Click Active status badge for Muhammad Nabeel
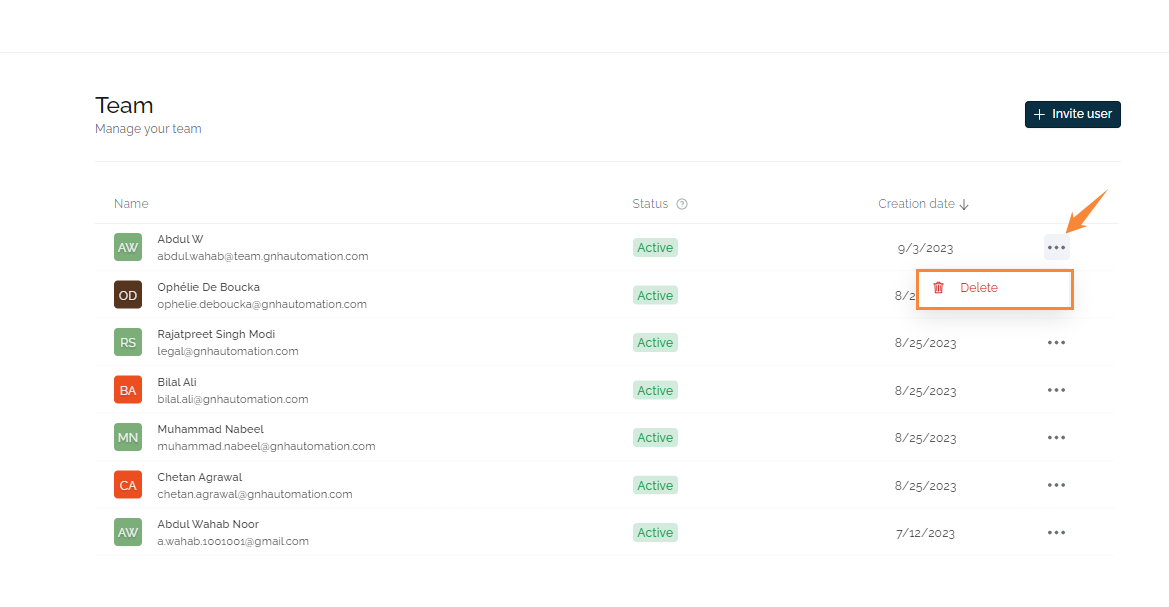The width and height of the screenshot is (1169, 607). coord(655,438)
